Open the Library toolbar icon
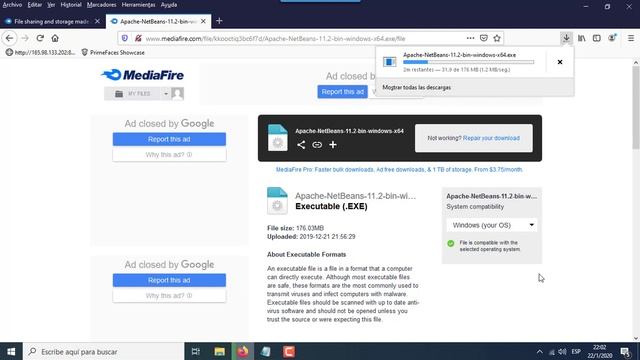Image resolution: width=640 pixels, height=360 pixels. [x=581, y=38]
